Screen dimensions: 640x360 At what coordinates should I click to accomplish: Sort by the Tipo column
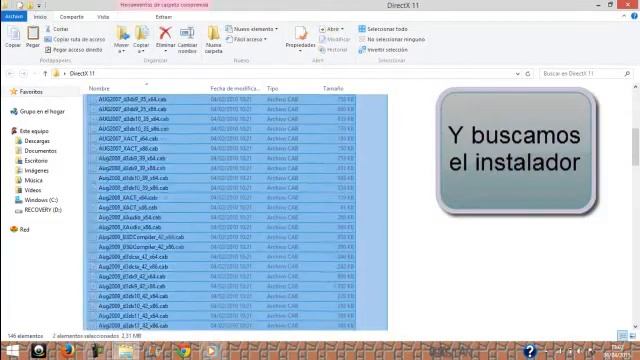[x=272, y=88]
